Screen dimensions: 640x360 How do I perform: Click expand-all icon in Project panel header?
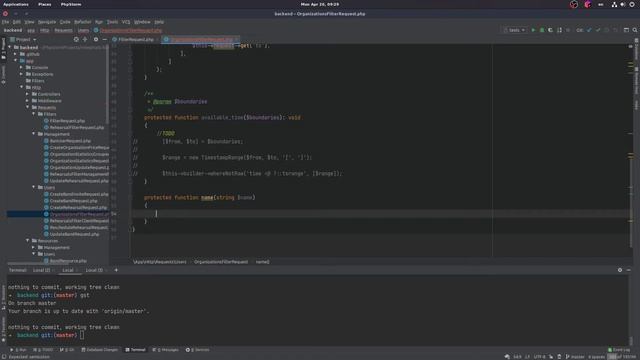pyautogui.click(x=85, y=39)
